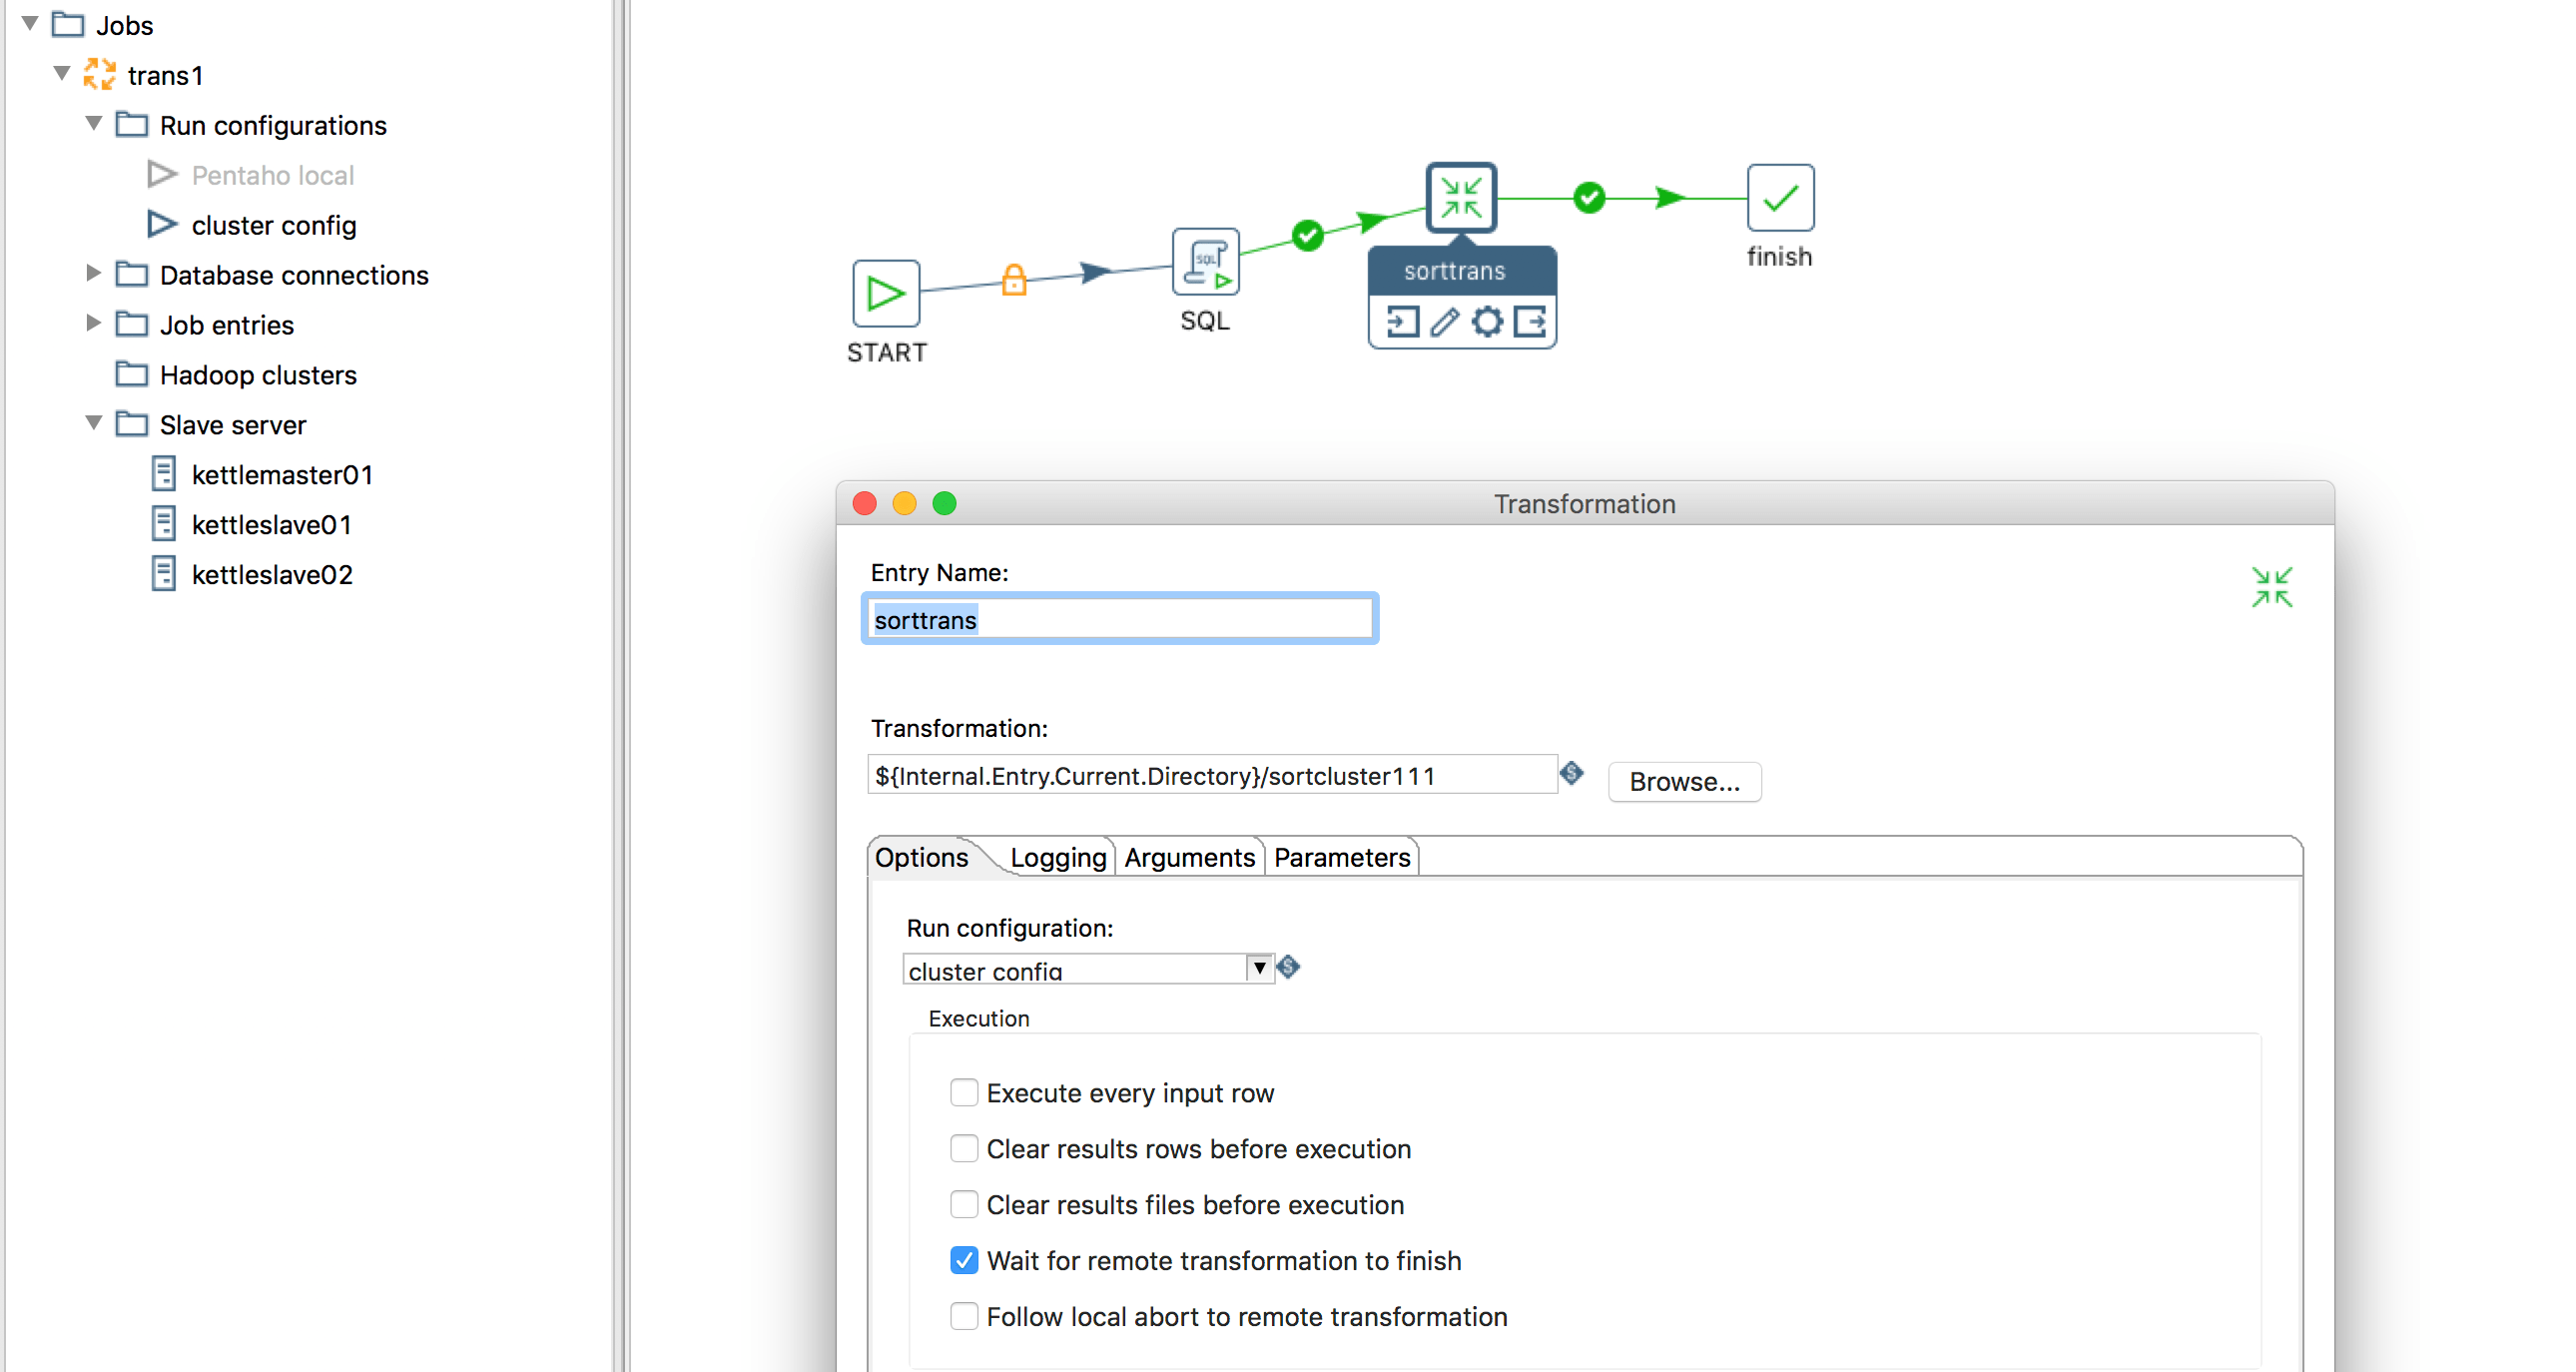Click the padlock icon on the START hop
Viewport: 2576px width, 1372px height.
(1014, 279)
